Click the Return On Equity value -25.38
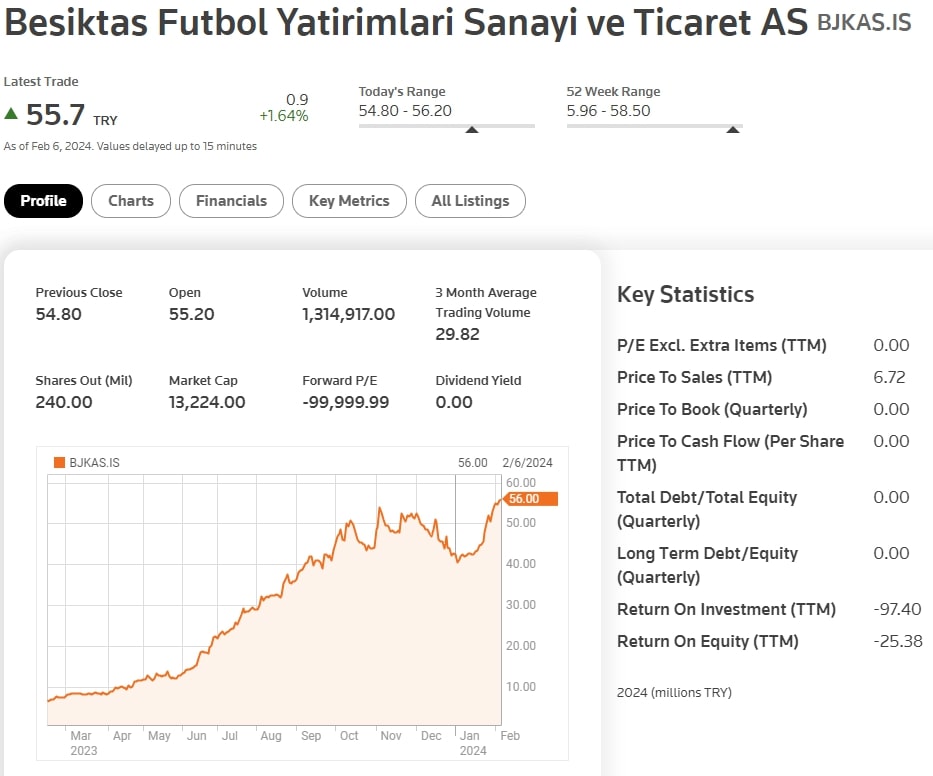This screenshot has height=776, width=933. (x=898, y=642)
